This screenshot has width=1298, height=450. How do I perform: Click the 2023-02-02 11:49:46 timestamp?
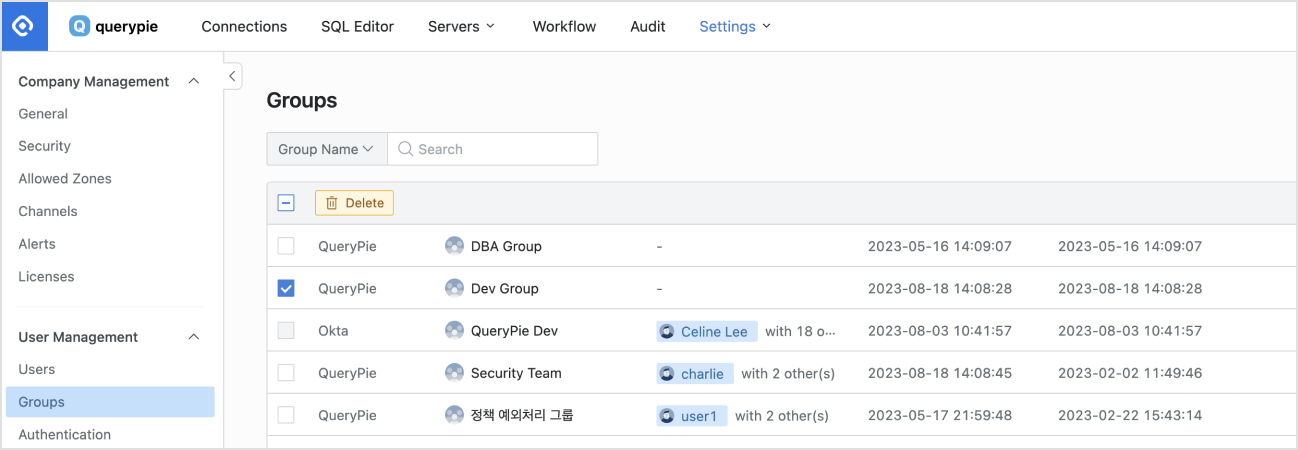pos(1130,373)
